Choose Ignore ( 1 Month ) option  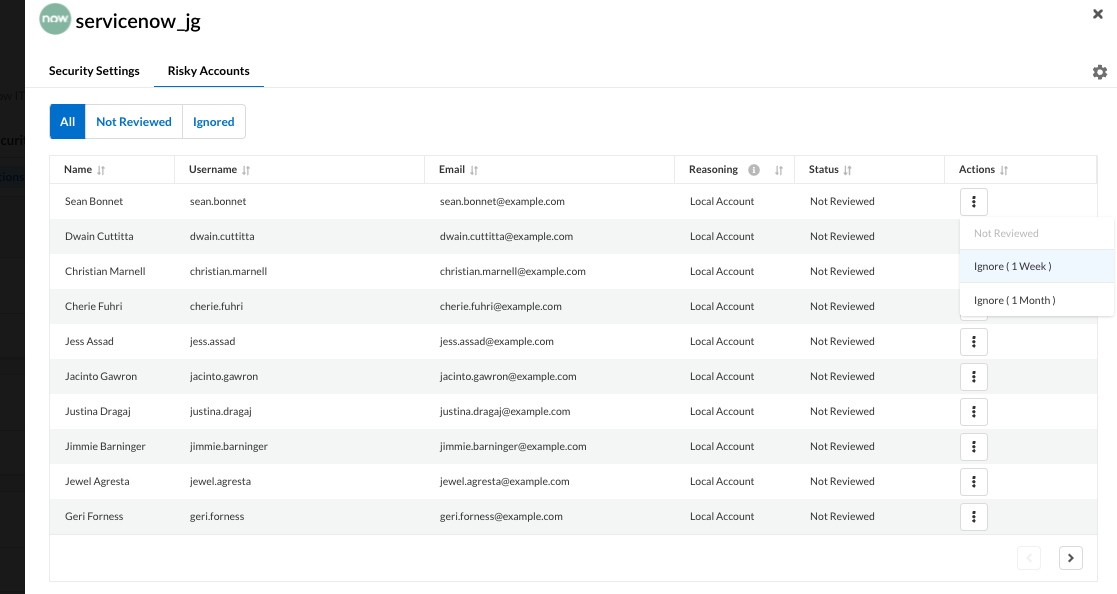click(1014, 300)
